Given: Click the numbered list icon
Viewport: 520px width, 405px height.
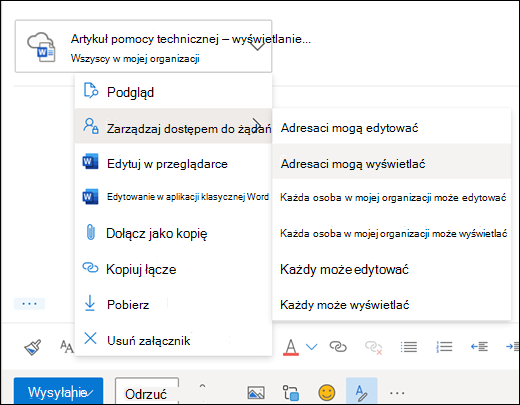Looking at the screenshot, I should pos(444,347).
